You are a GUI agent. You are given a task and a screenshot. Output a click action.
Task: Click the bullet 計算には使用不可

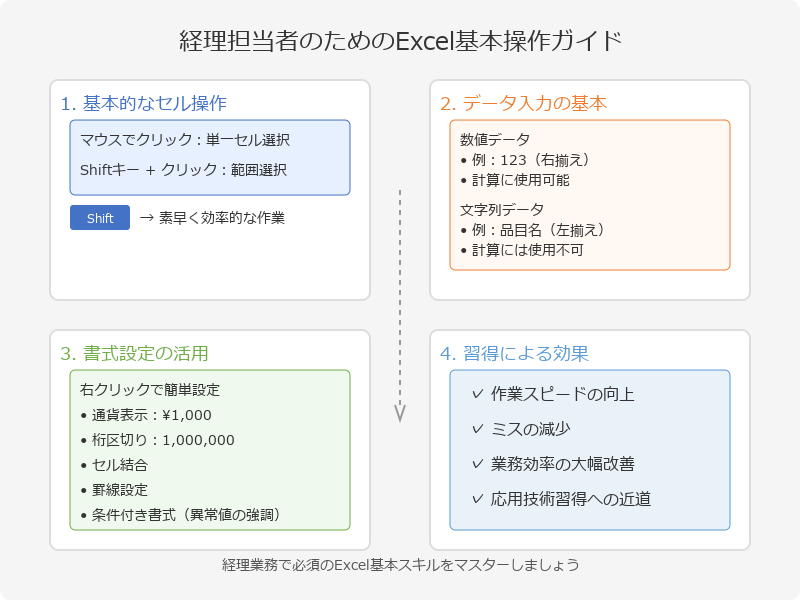coord(521,250)
